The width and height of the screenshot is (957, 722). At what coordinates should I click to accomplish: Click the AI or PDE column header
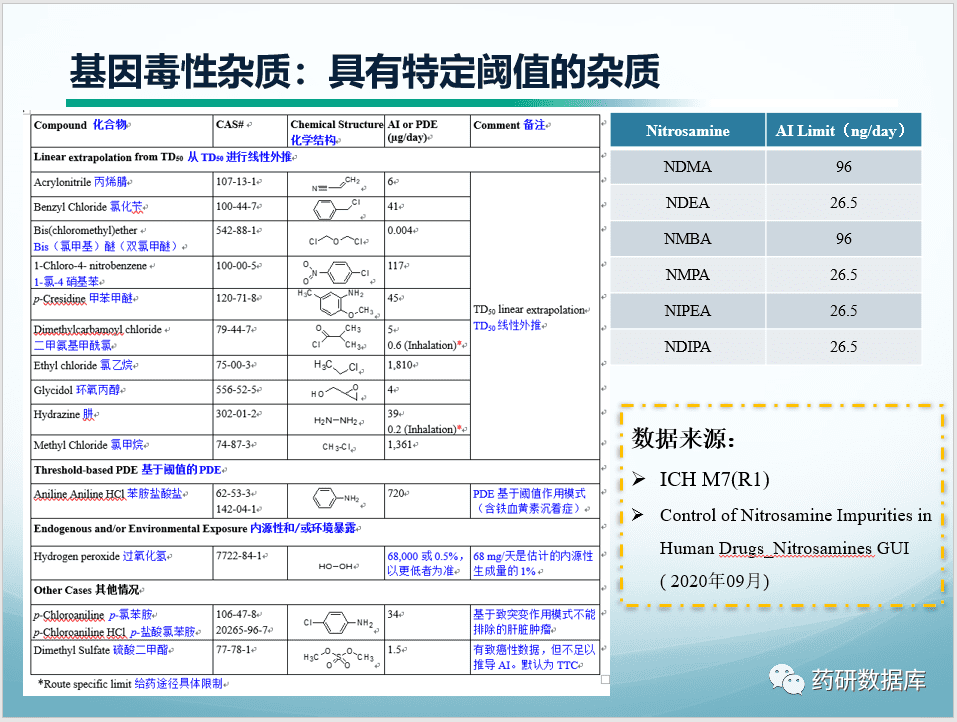pyautogui.click(x=427, y=131)
